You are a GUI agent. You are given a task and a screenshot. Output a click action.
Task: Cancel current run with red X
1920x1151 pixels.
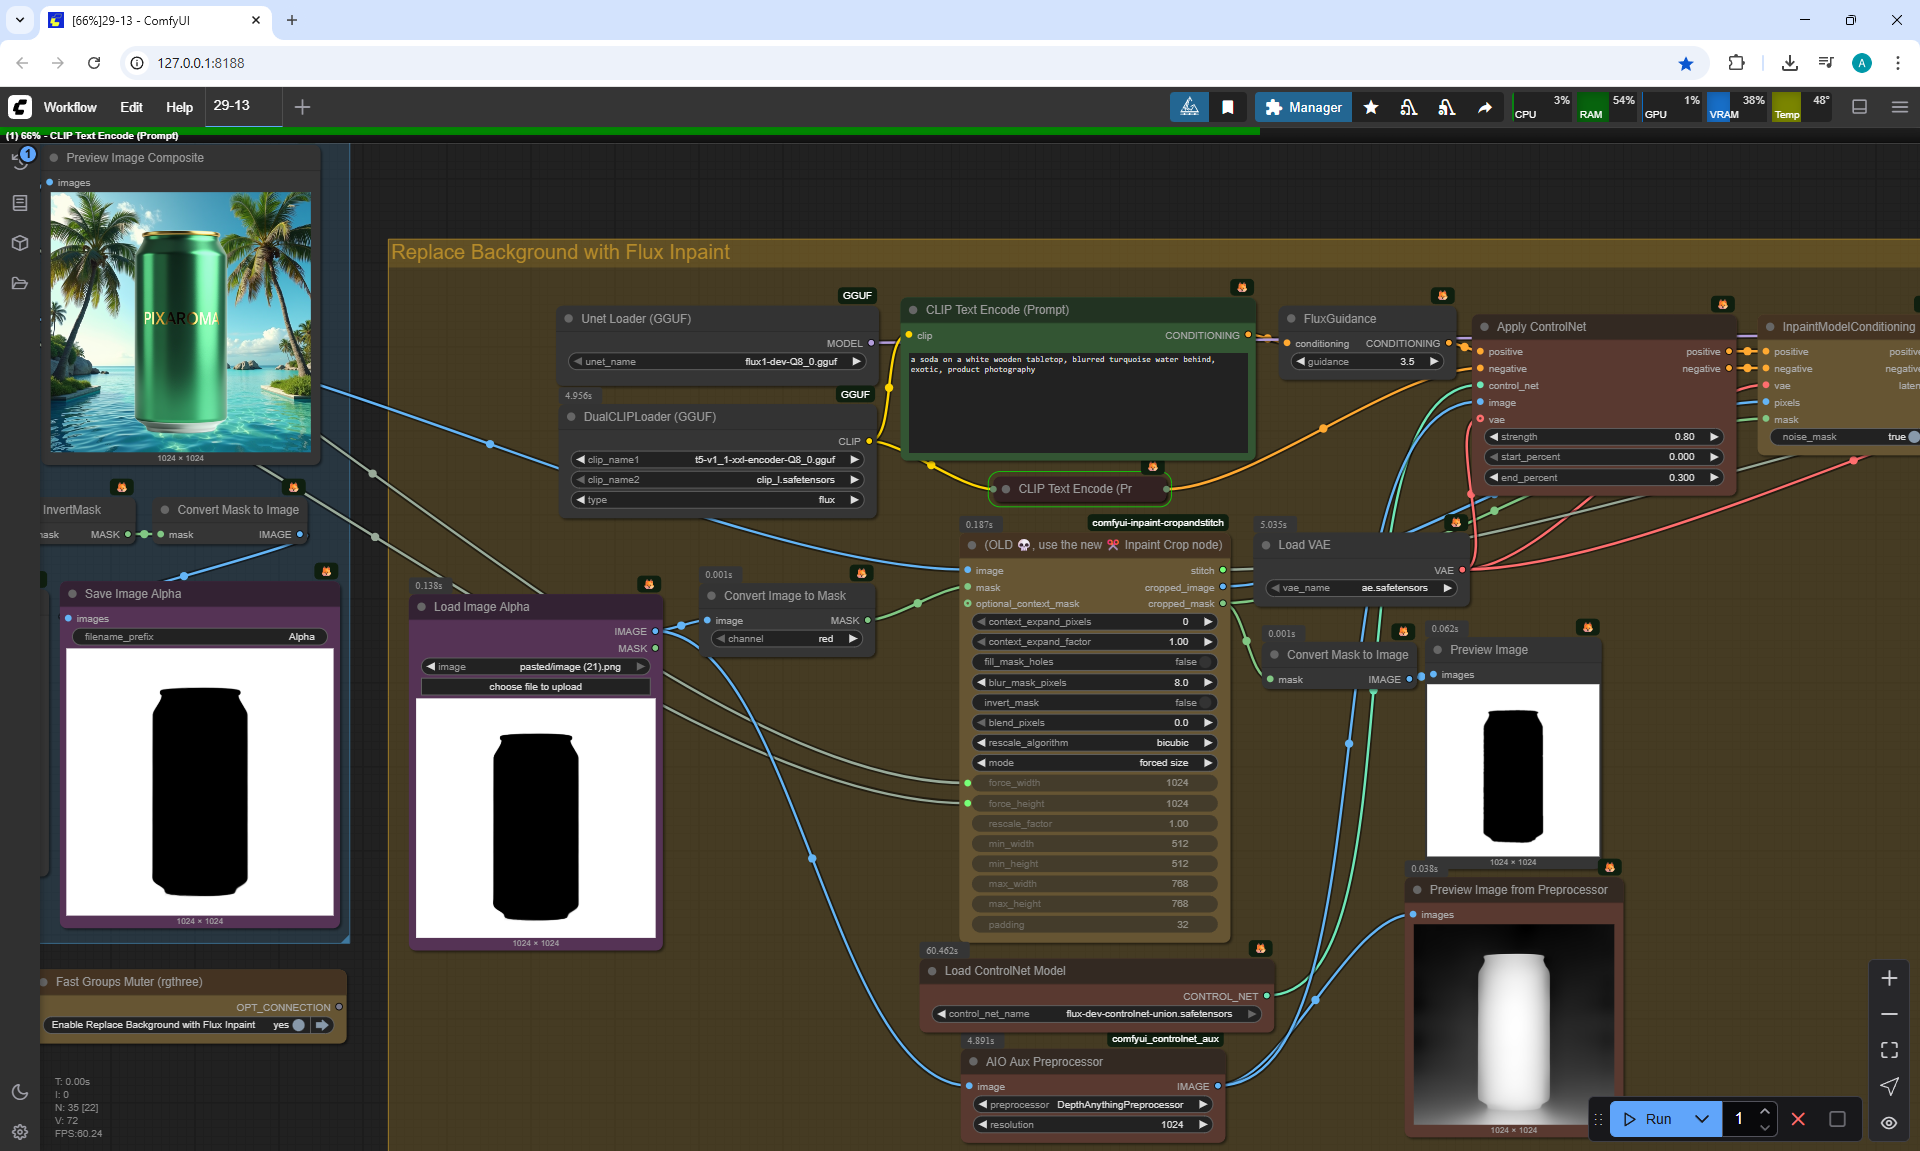[1798, 1119]
